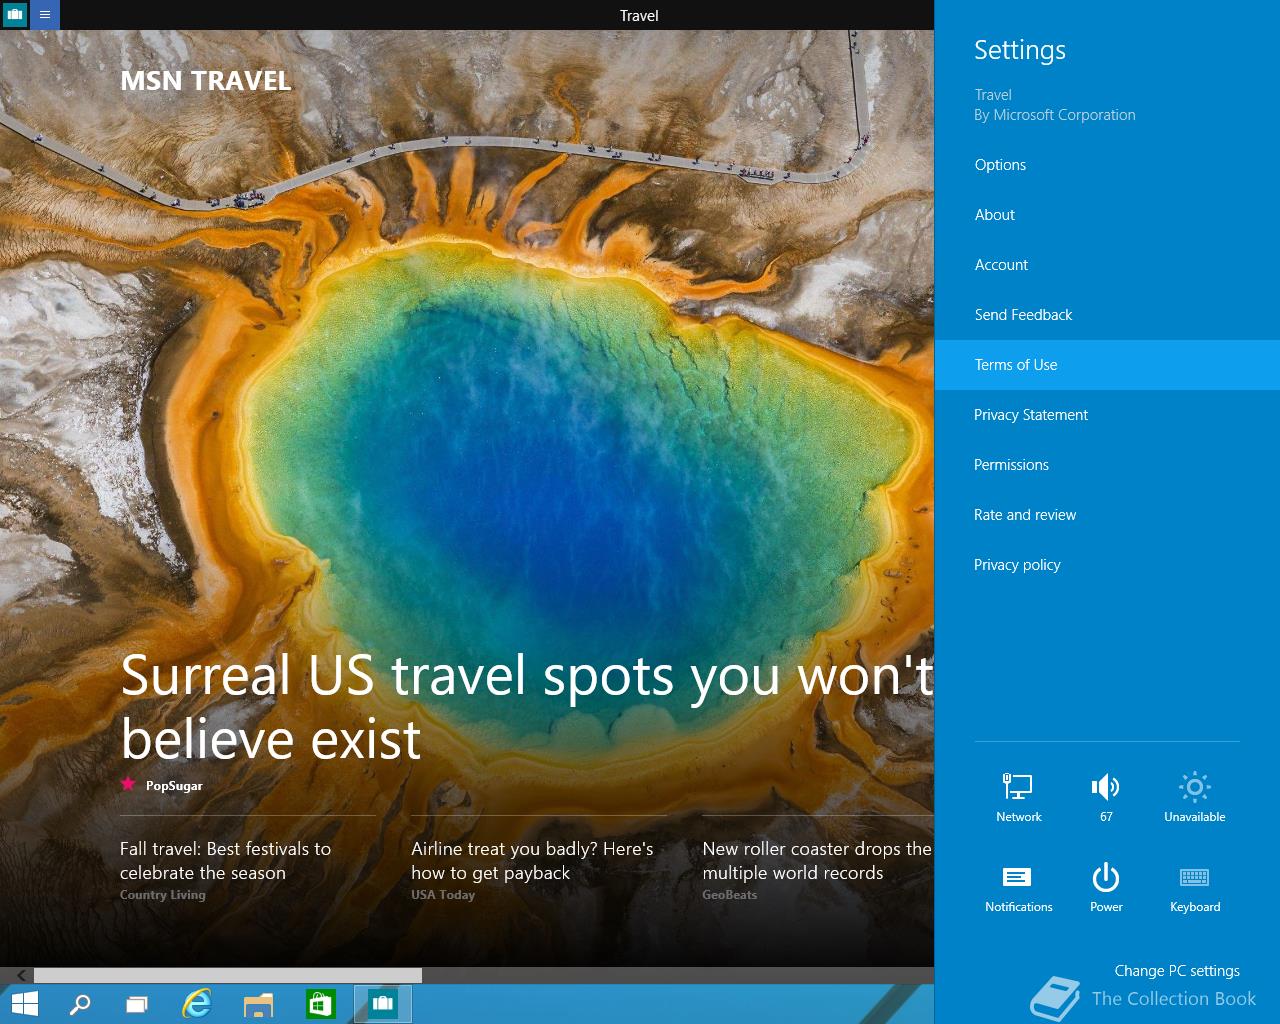Open Privacy policy entry
The image size is (1280, 1024).
point(1107,565)
